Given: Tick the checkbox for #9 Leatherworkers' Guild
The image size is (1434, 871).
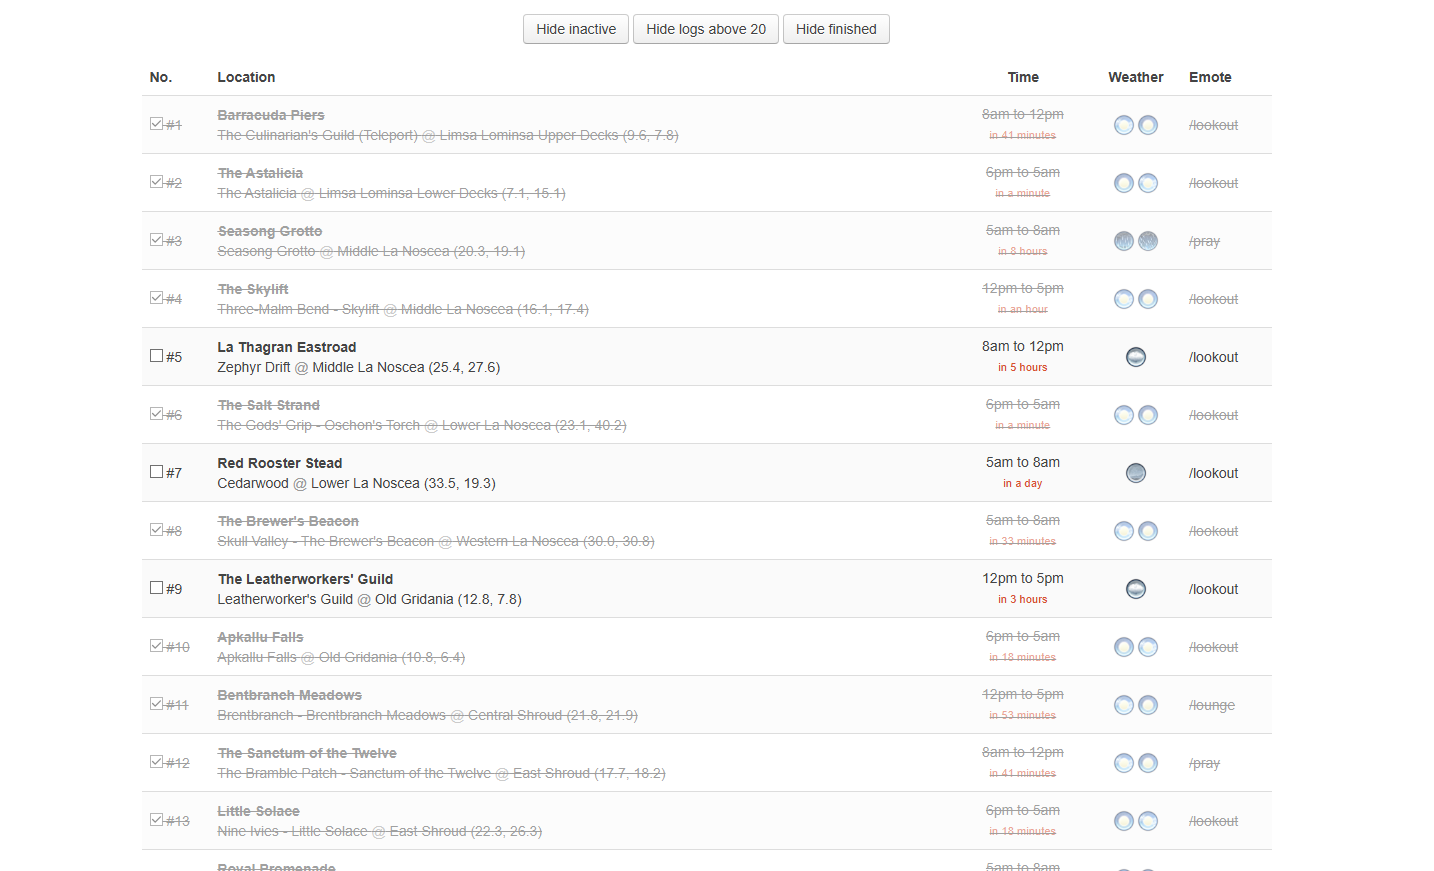Looking at the screenshot, I should click(156, 588).
